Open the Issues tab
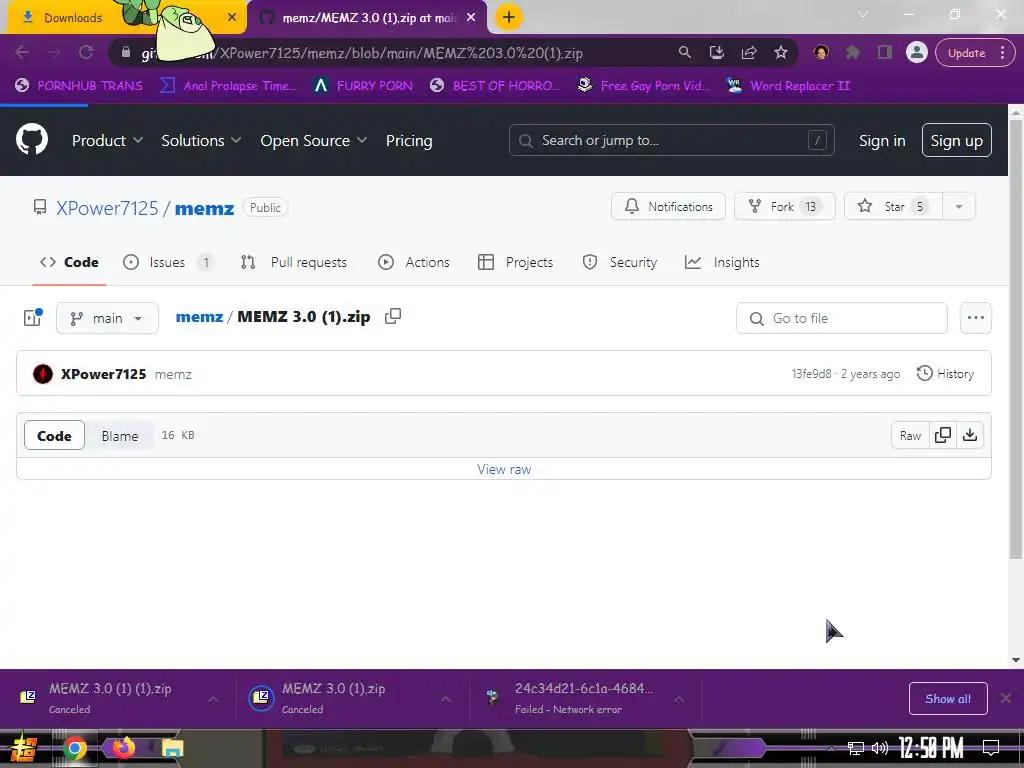The image size is (1024, 768). pyautogui.click(x=168, y=262)
